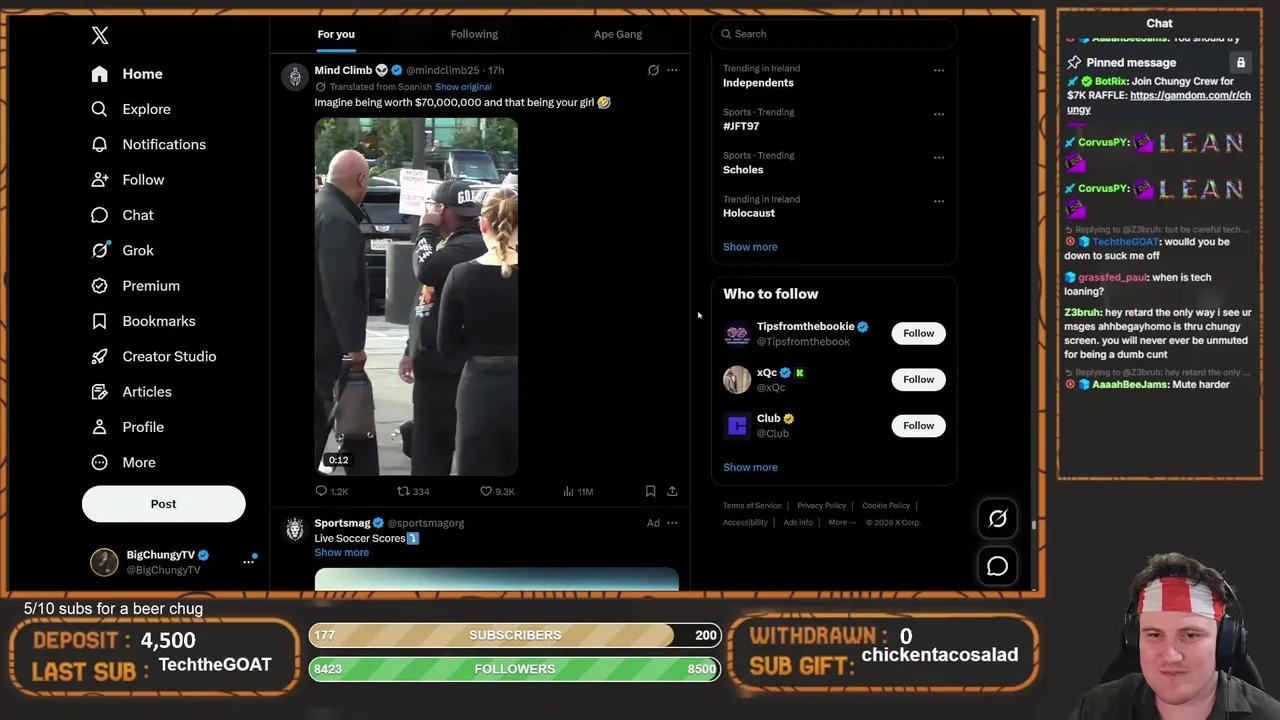Click the Post button
This screenshot has height=720, width=1280.
point(163,504)
